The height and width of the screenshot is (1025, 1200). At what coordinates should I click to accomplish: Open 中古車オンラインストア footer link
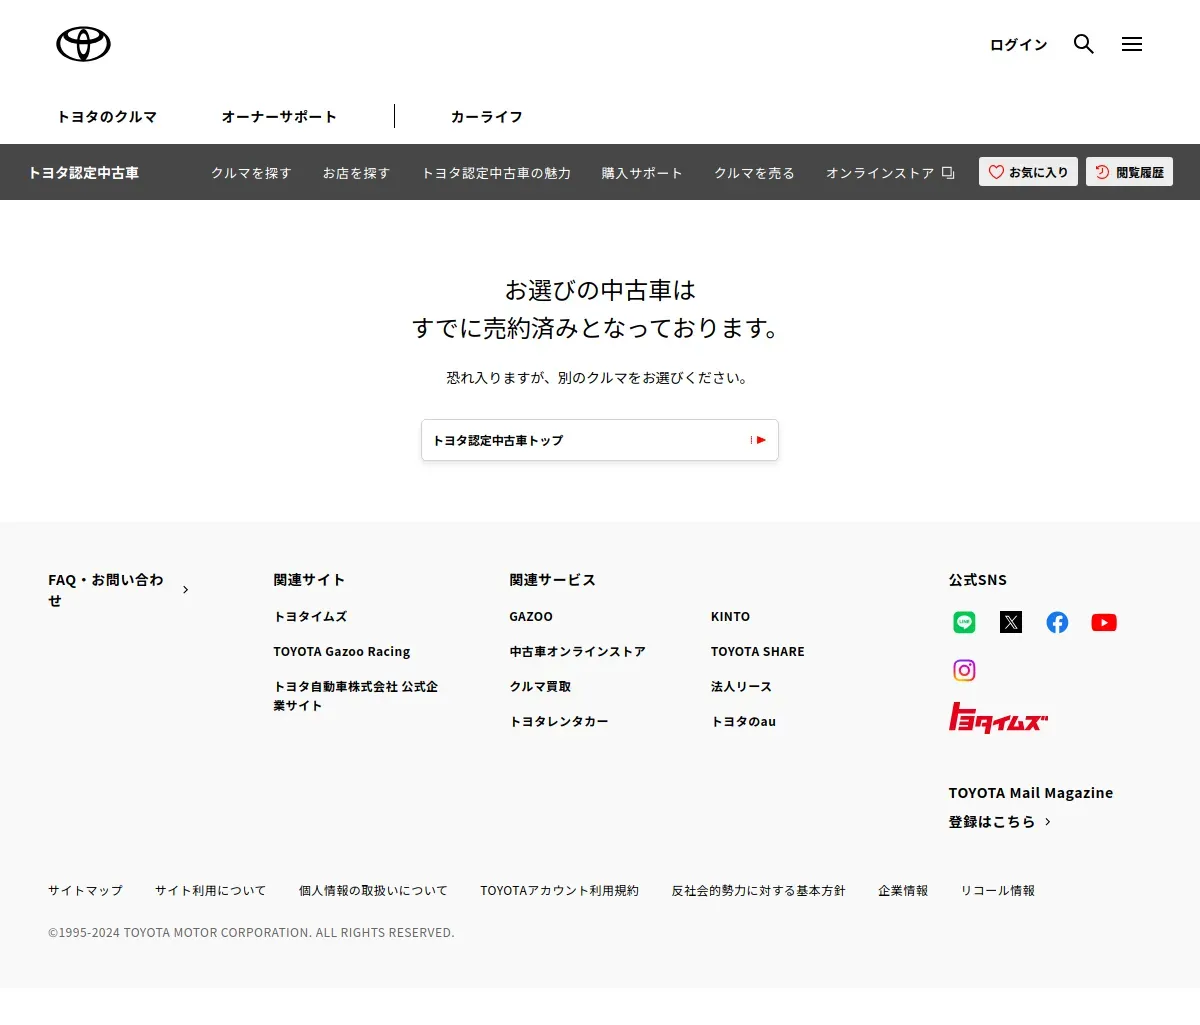pos(577,652)
